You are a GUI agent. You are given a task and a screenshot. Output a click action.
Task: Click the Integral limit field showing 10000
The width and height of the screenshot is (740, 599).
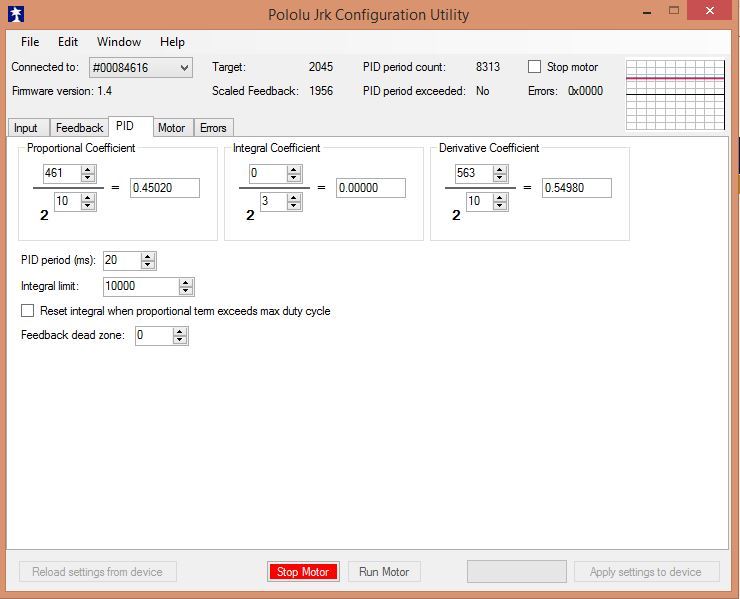coord(141,287)
